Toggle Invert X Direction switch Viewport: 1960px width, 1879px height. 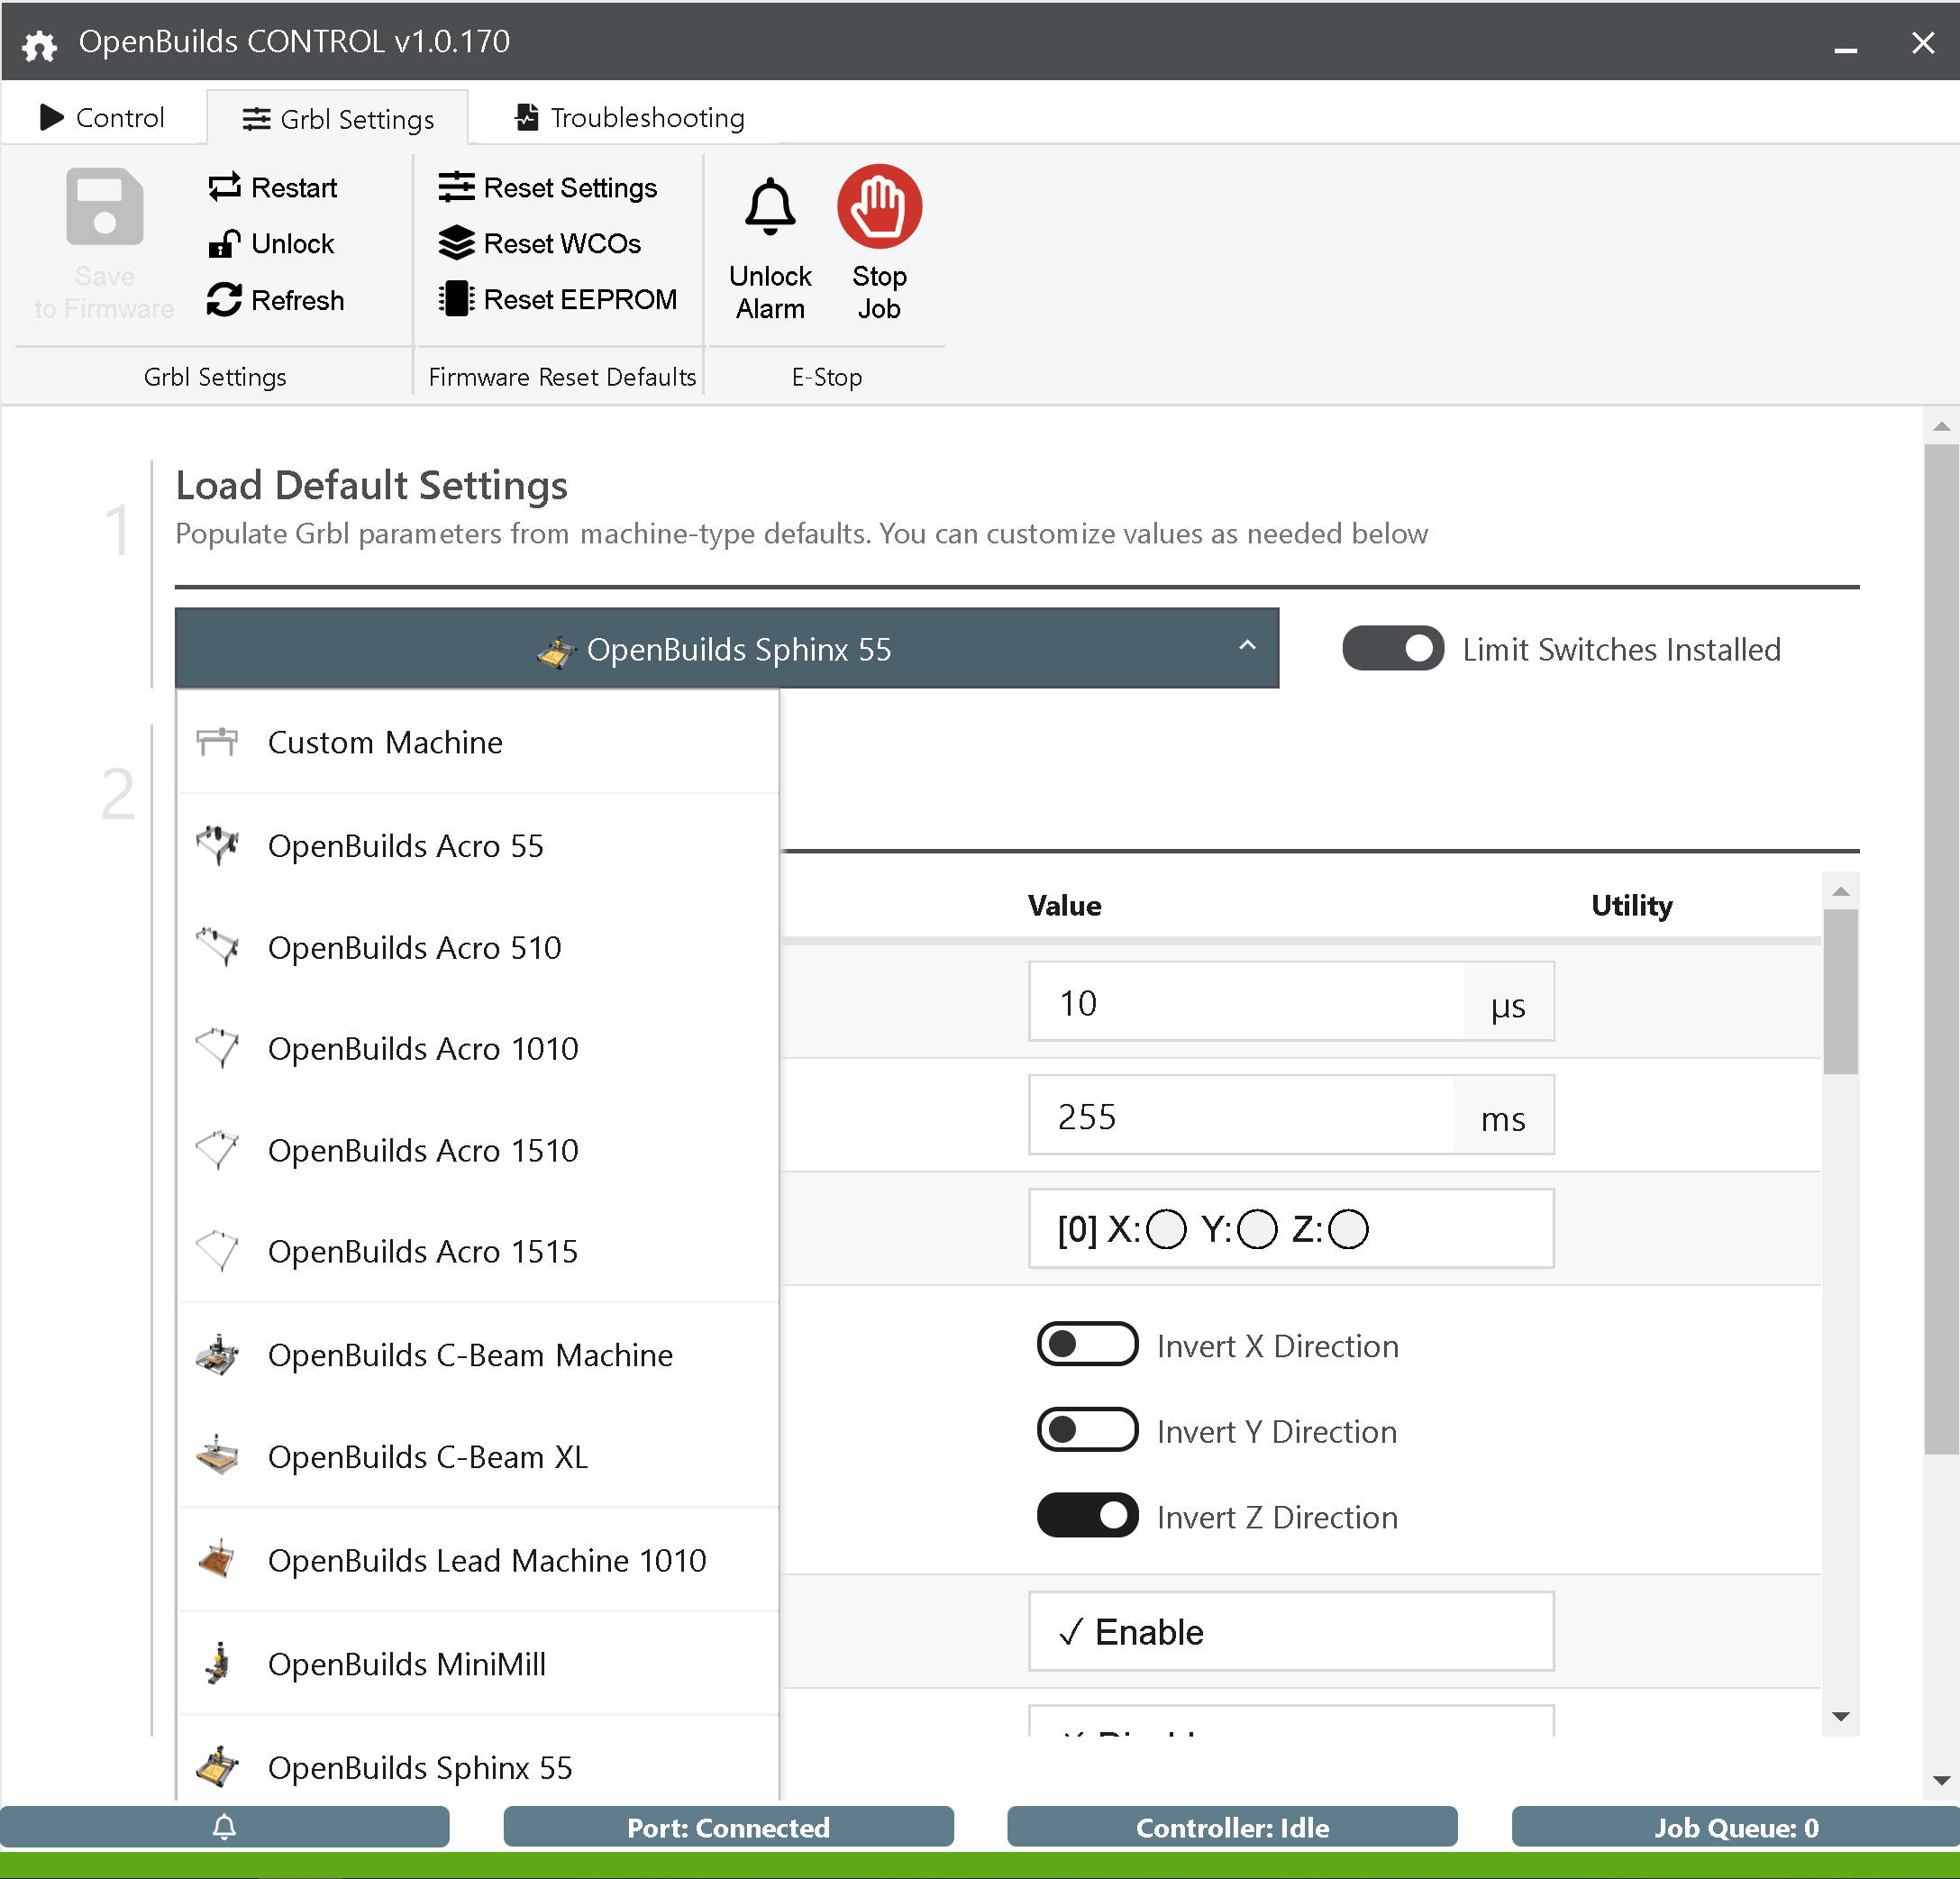1087,1344
